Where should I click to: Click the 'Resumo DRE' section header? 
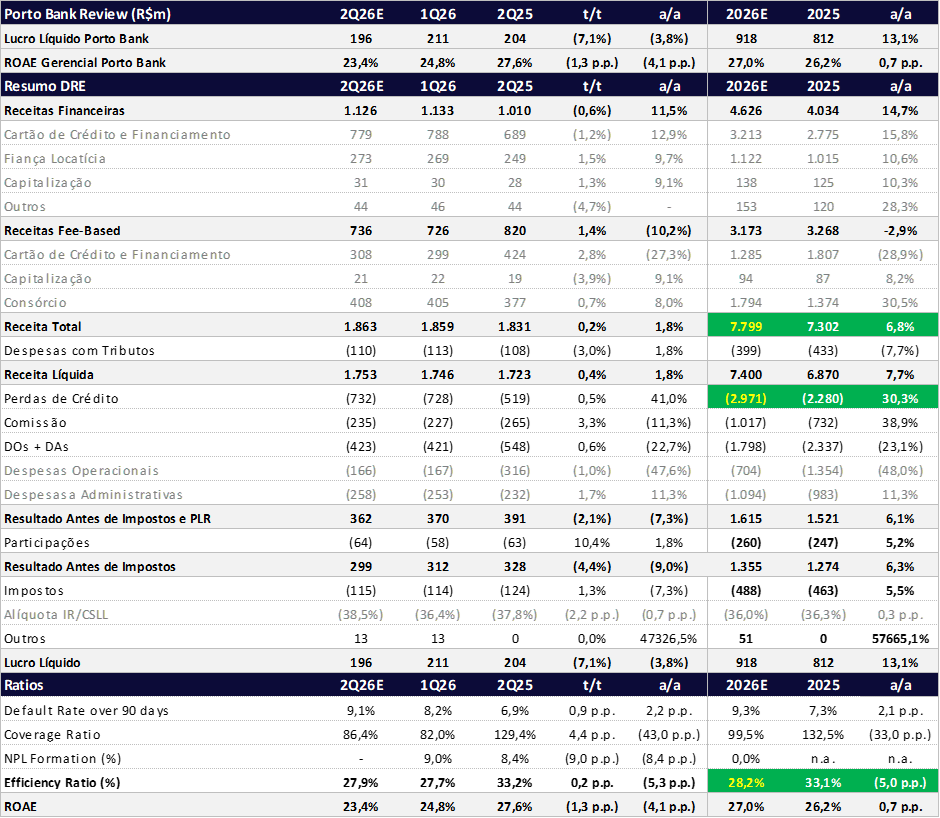tap(45, 86)
